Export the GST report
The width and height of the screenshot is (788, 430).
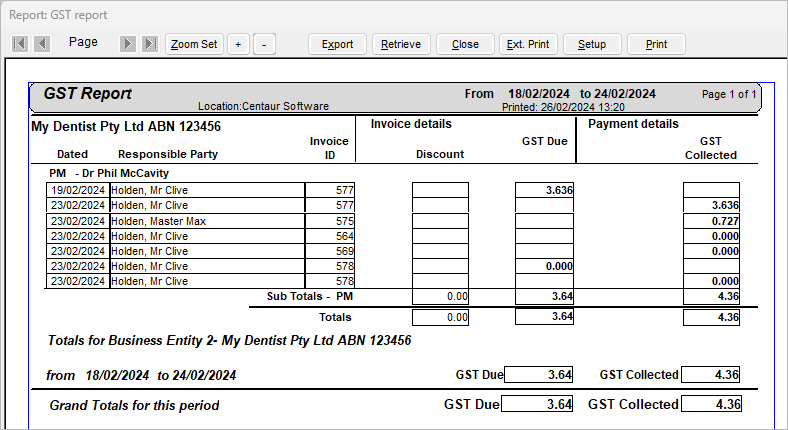(x=337, y=44)
